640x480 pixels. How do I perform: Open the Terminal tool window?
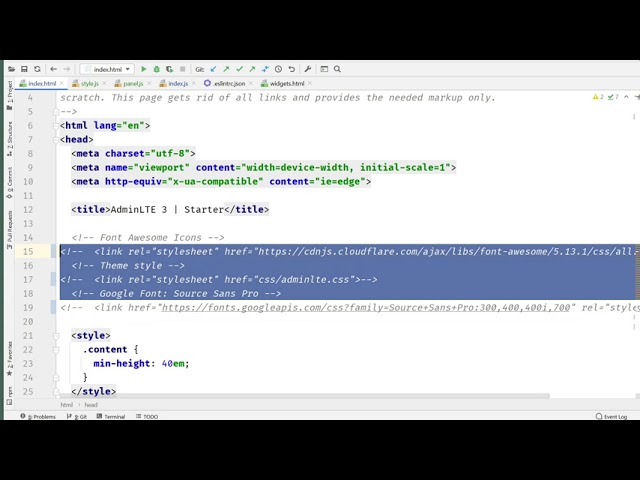pos(111,416)
